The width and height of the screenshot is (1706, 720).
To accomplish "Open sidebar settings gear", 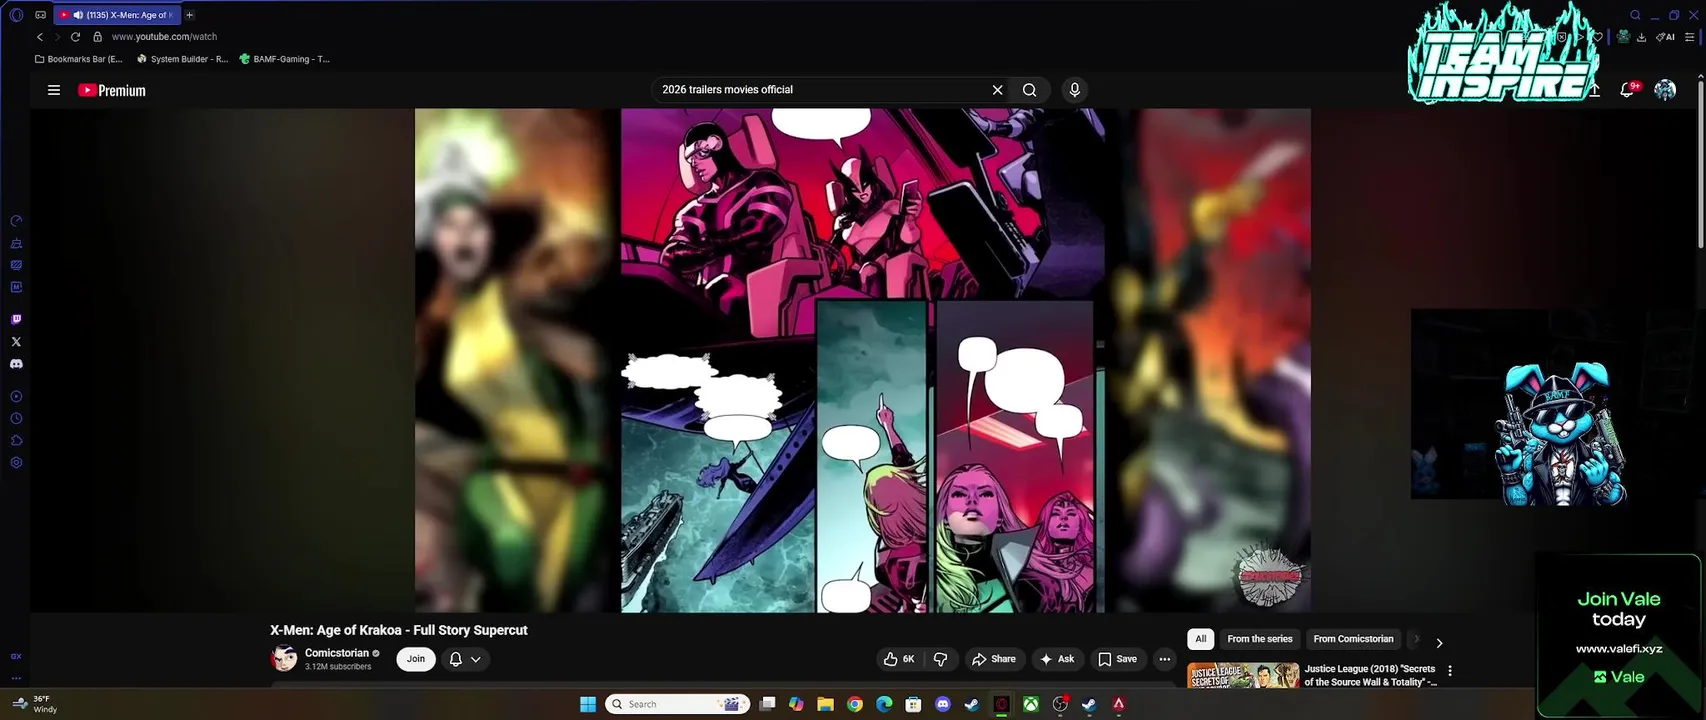I will 16,463.
